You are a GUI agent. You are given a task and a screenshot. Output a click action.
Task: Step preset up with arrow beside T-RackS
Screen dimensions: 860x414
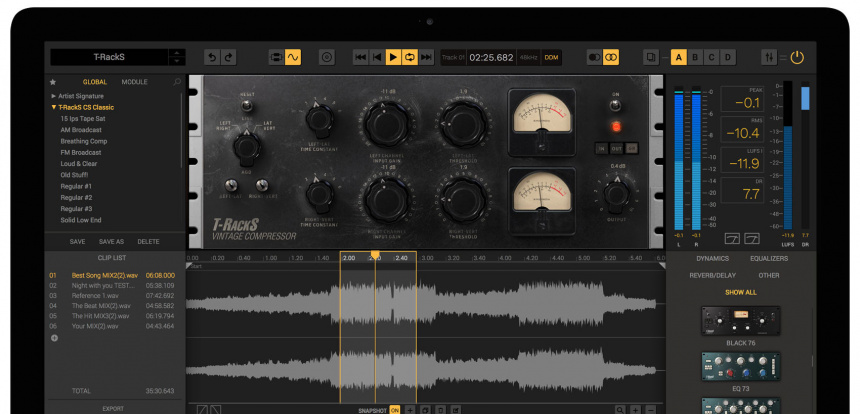coord(177,53)
